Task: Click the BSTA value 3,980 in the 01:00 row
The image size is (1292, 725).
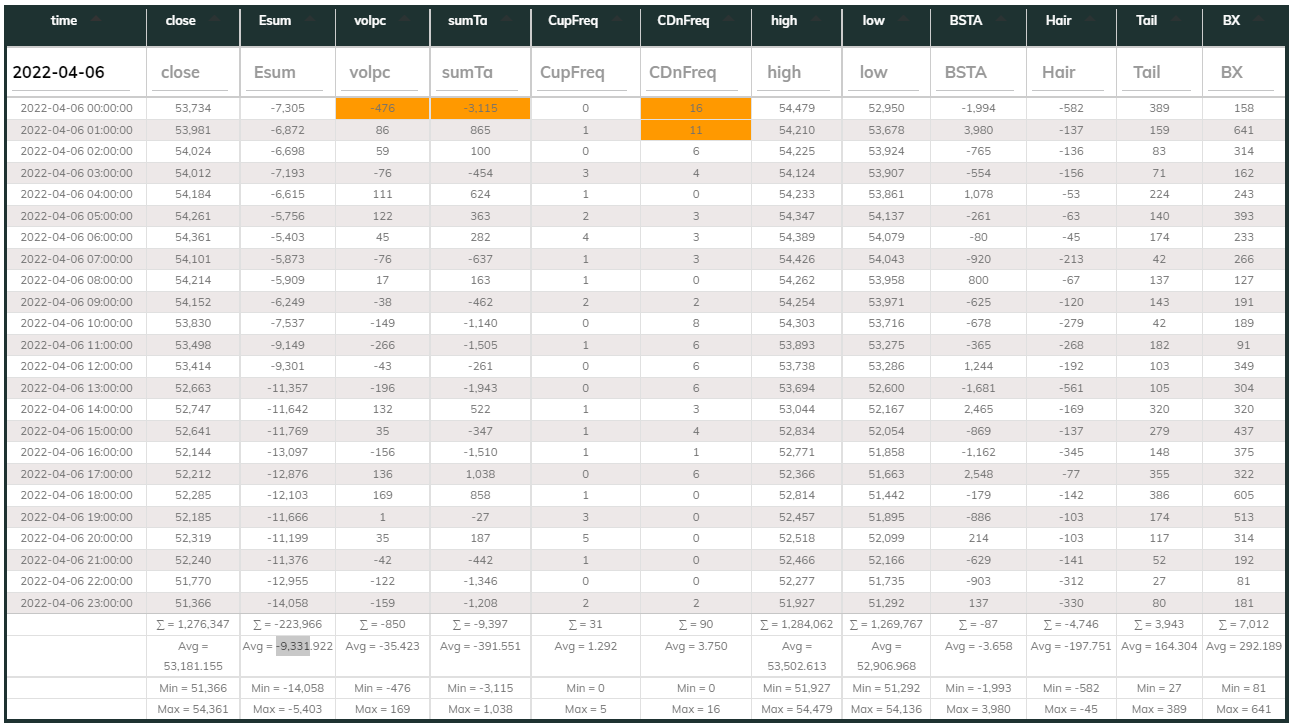Action: pyautogui.click(x=978, y=130)
